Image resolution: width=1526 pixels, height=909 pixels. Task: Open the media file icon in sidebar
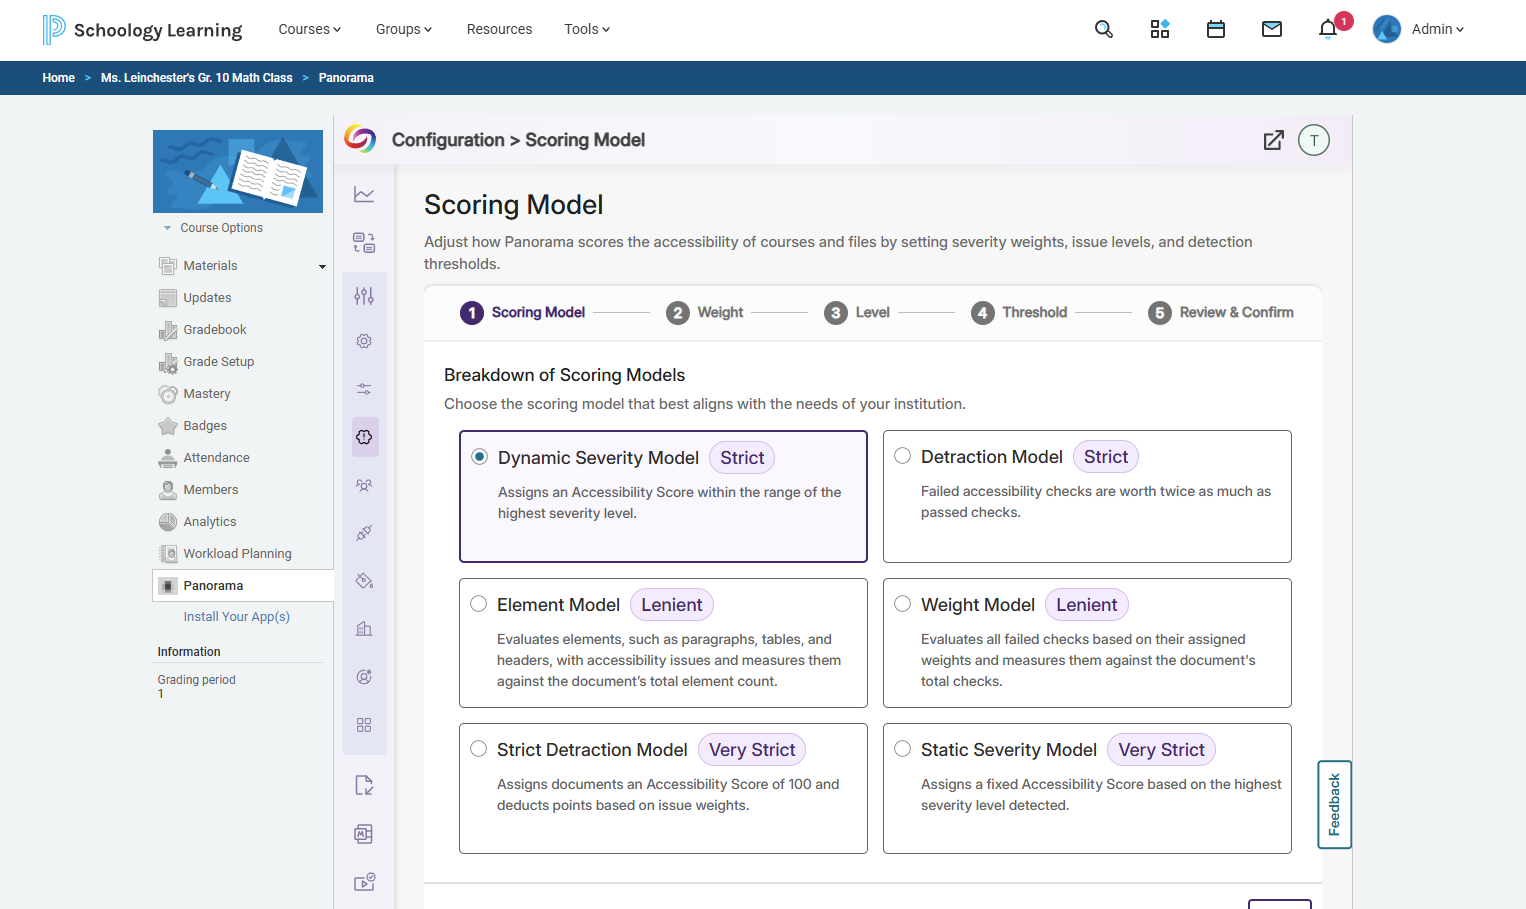coord(364,834)
